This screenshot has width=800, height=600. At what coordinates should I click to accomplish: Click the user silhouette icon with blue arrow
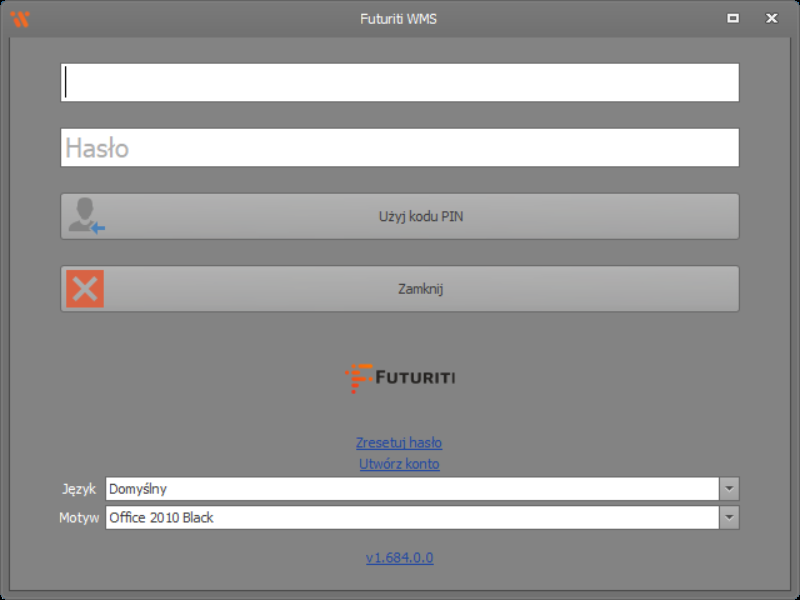tap(86, 216)
